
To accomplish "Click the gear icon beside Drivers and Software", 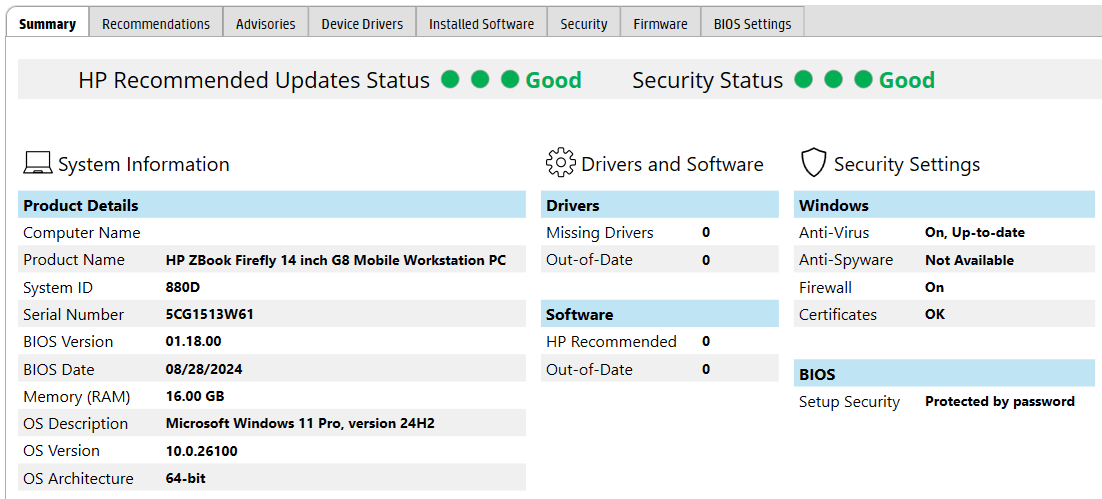I will [x=560, y=163].
